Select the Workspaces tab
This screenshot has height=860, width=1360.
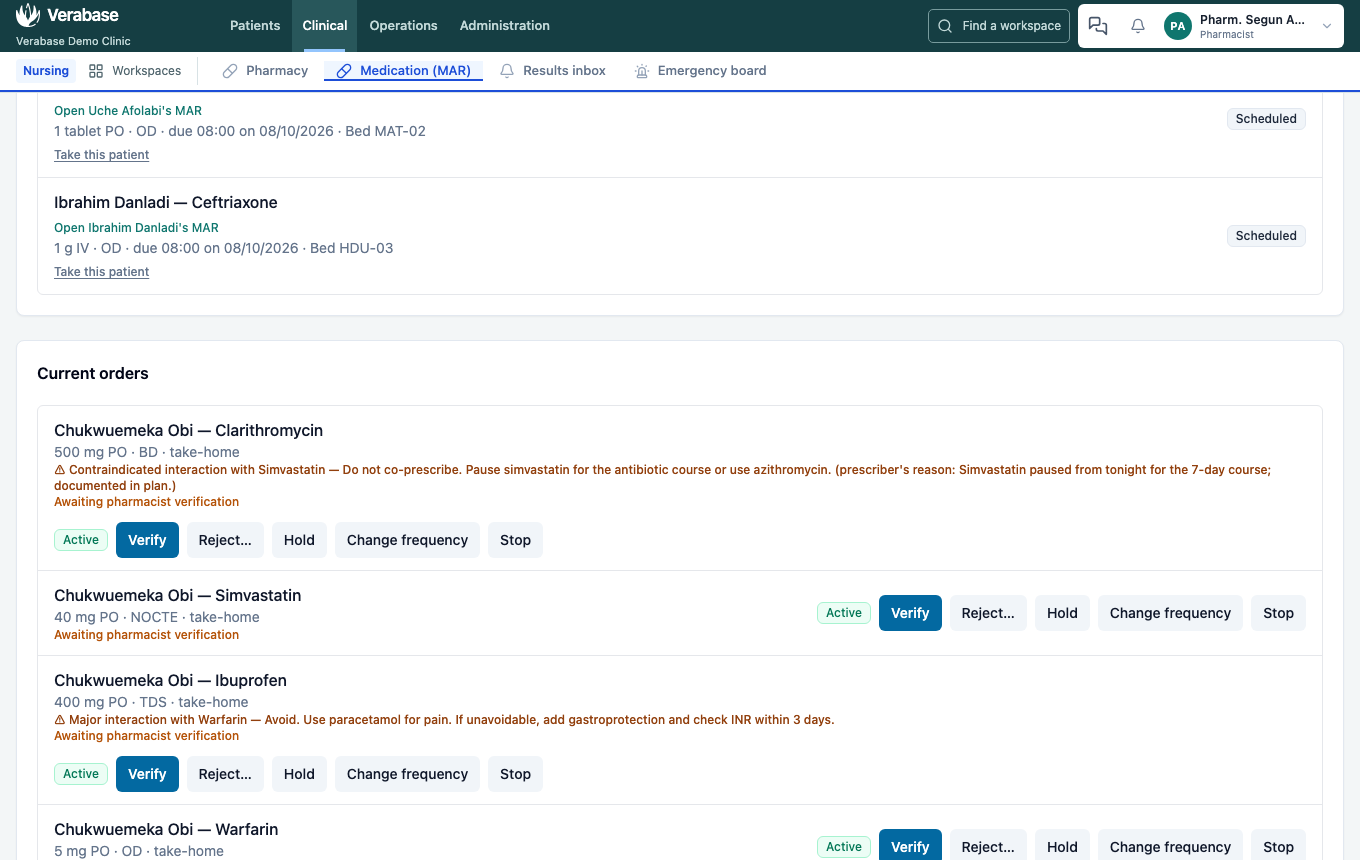tap(135, 71)
